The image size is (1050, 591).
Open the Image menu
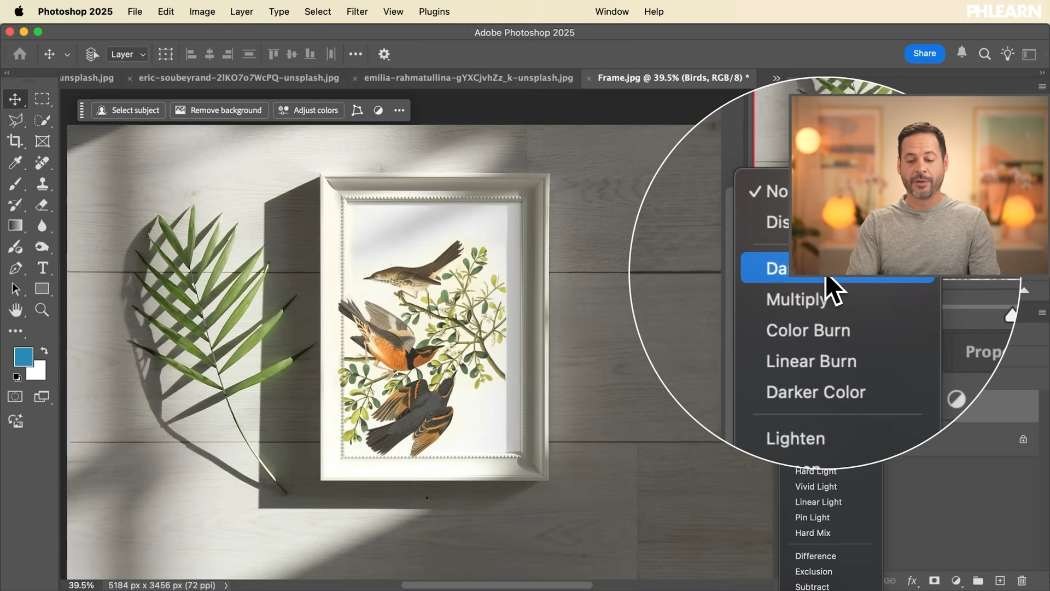click(x=202, y=11)
